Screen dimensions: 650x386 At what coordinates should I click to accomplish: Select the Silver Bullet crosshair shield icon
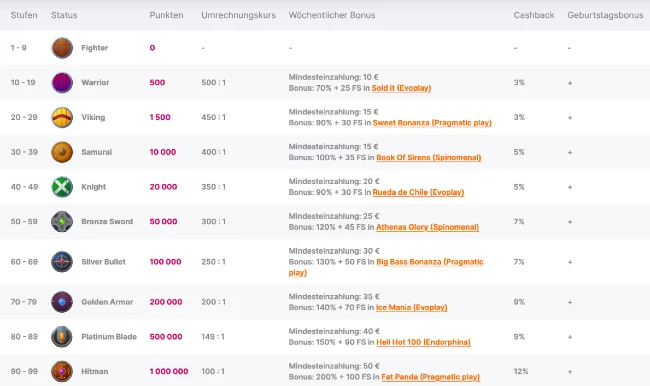62,262
